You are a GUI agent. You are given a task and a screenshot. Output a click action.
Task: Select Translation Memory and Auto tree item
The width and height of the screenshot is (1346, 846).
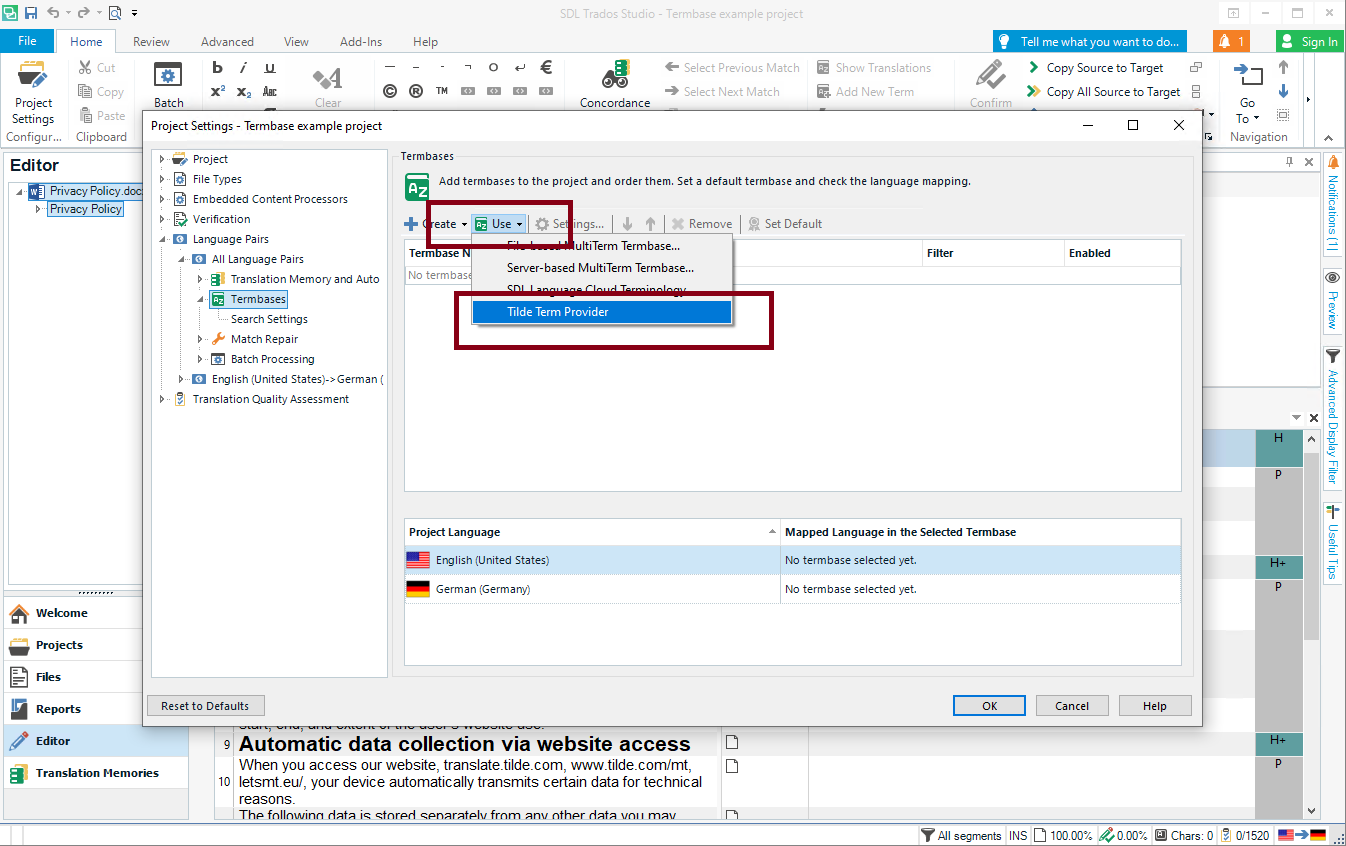pyautogui.click(x=305, y=279)
